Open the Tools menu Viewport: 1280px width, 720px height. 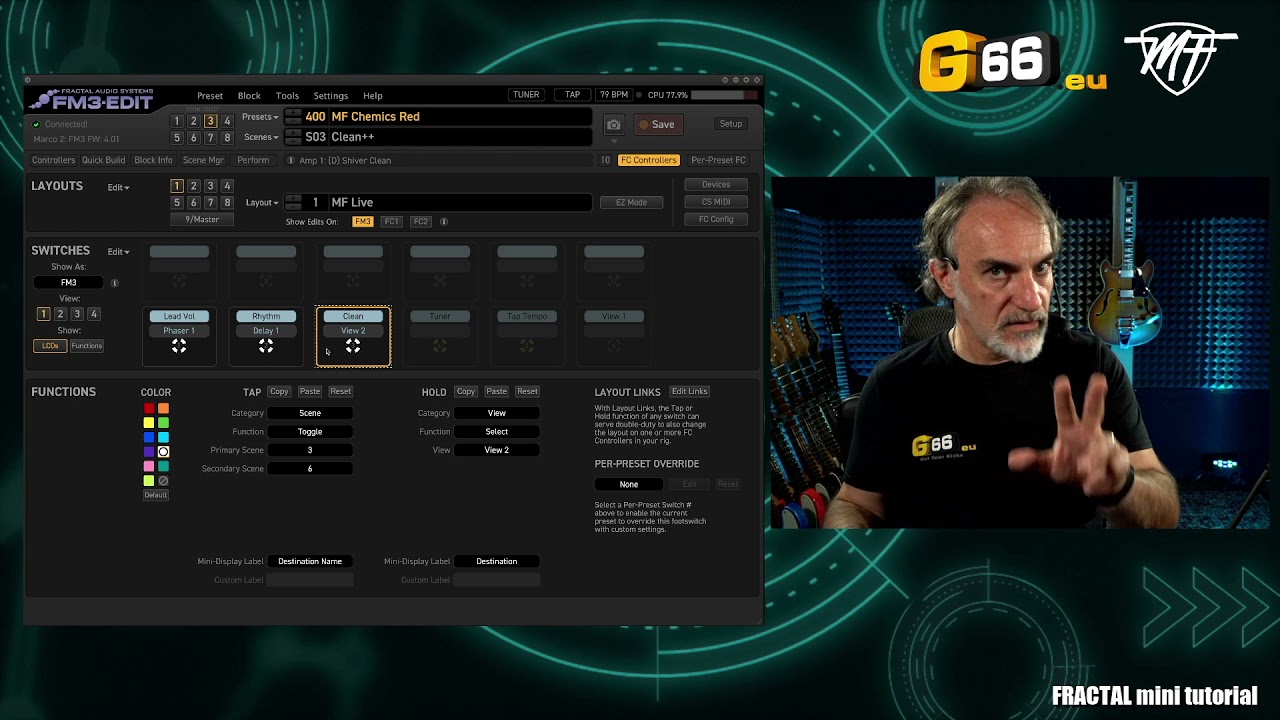pyautogui.click(x=287, y=96)
